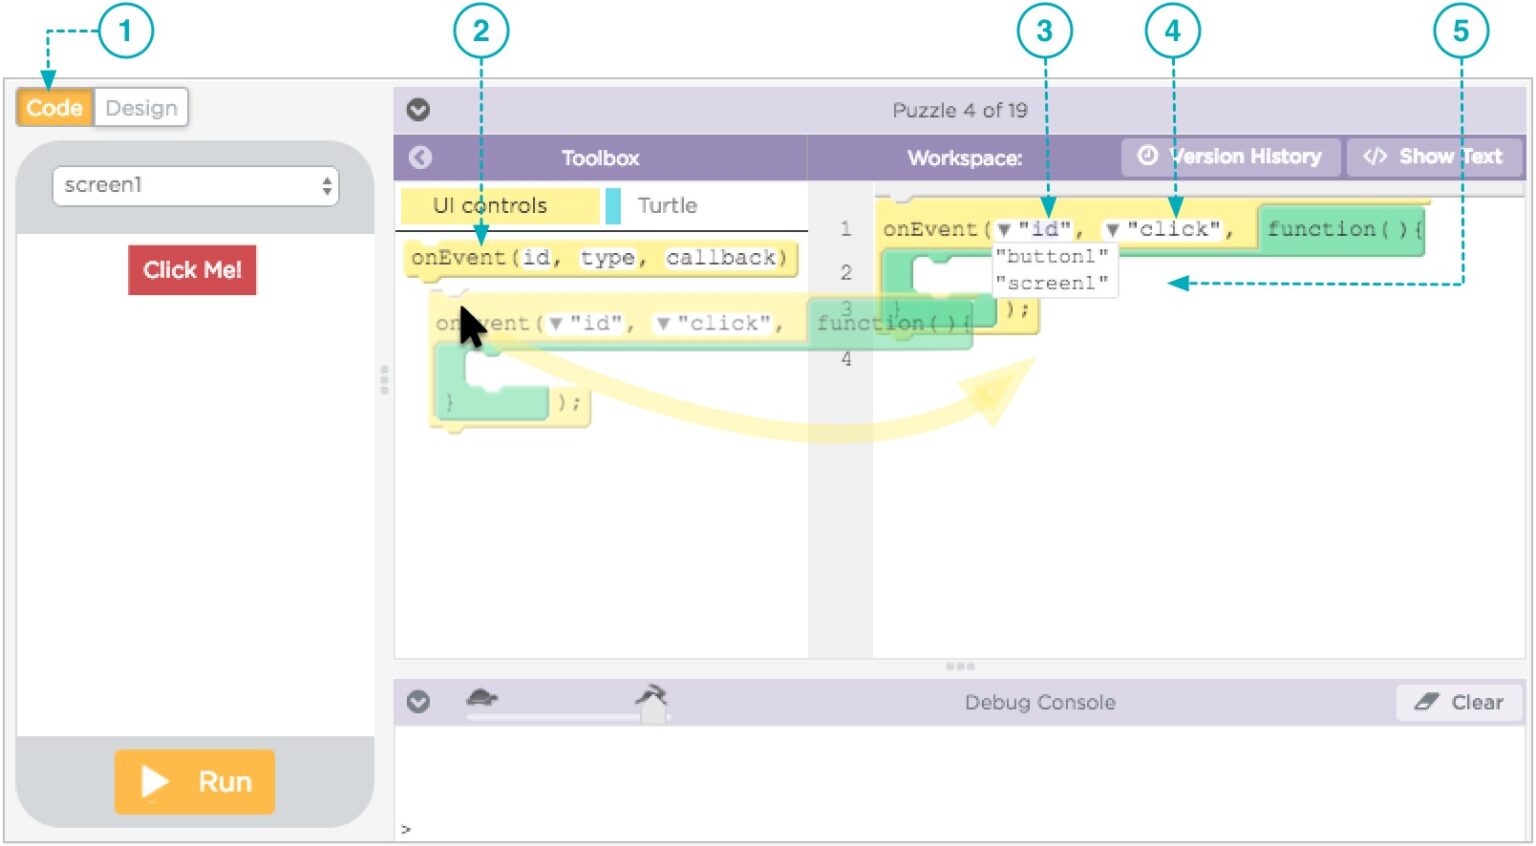Select the onEvent block in the Toolbox
This screenshot has width=1536, height=846.
[x=600, y=258]
